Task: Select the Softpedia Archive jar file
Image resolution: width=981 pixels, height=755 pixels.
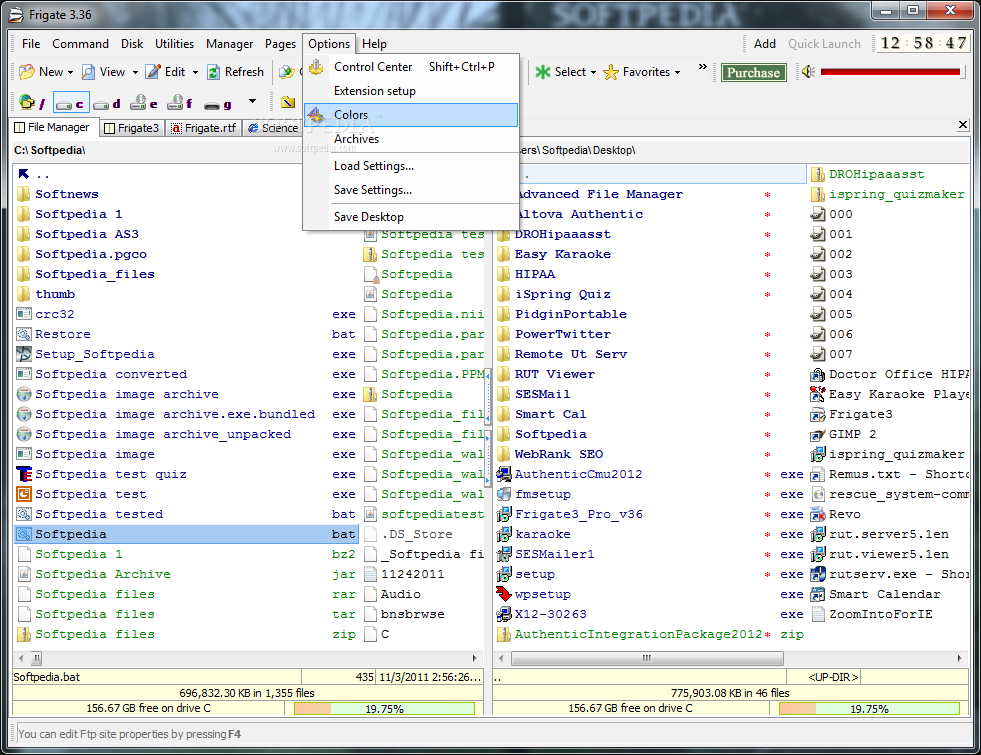Action: 103,574
